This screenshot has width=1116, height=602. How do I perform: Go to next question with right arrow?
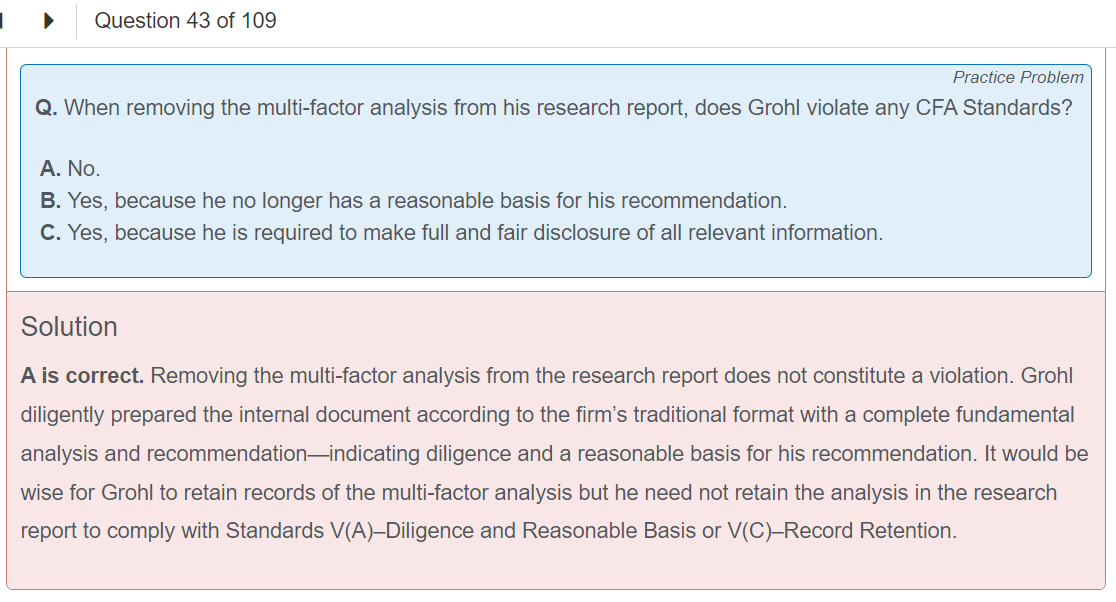tap(48, 21)
